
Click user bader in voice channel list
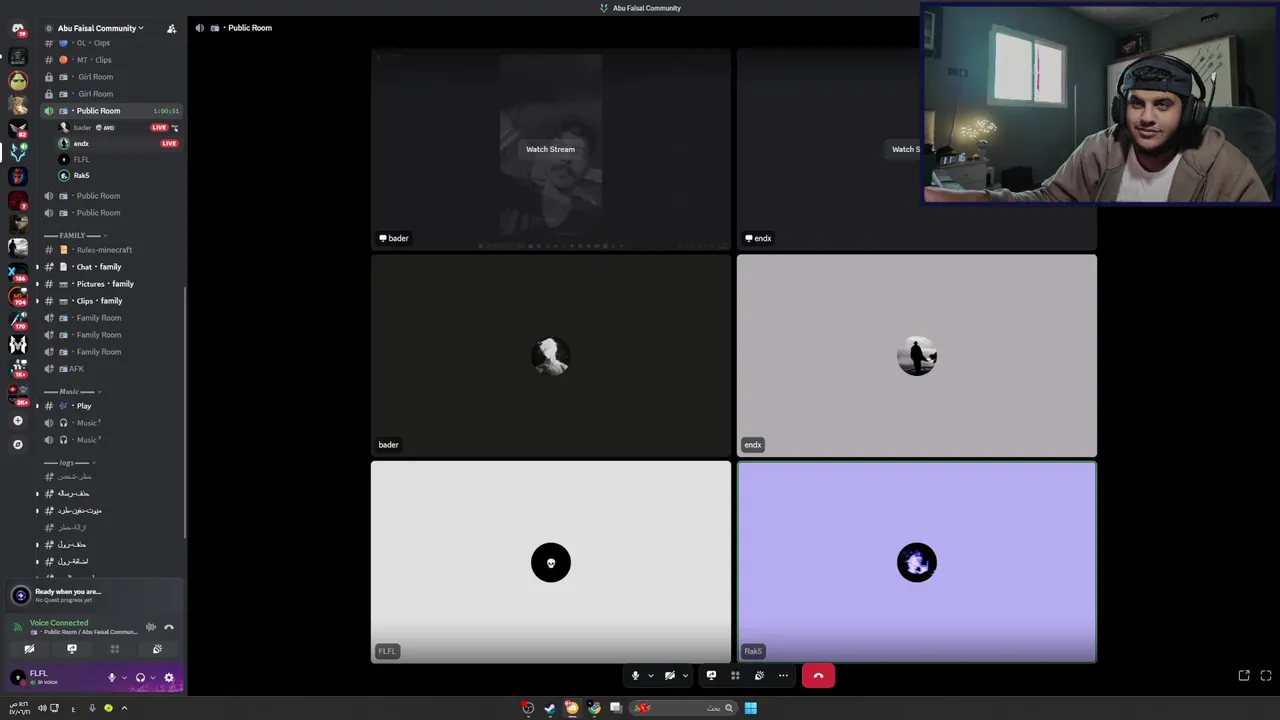click(118, 127)
